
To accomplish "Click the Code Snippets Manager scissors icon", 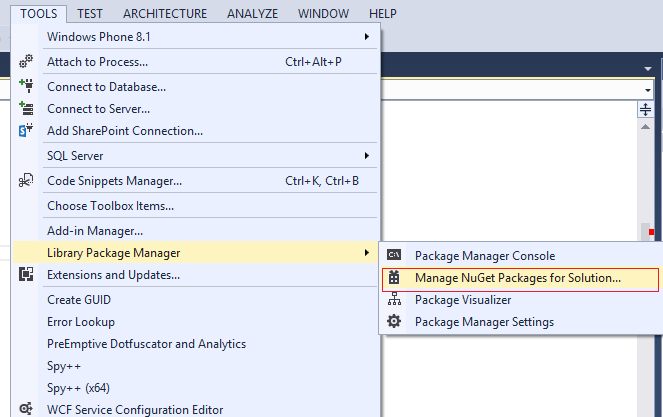I will coord(26,181).
